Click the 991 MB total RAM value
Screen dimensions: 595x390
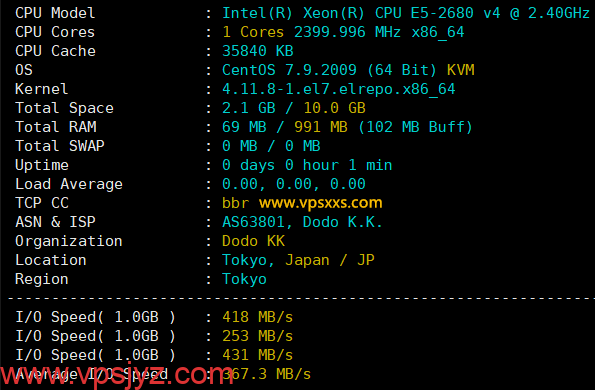[x=321, y=127]
